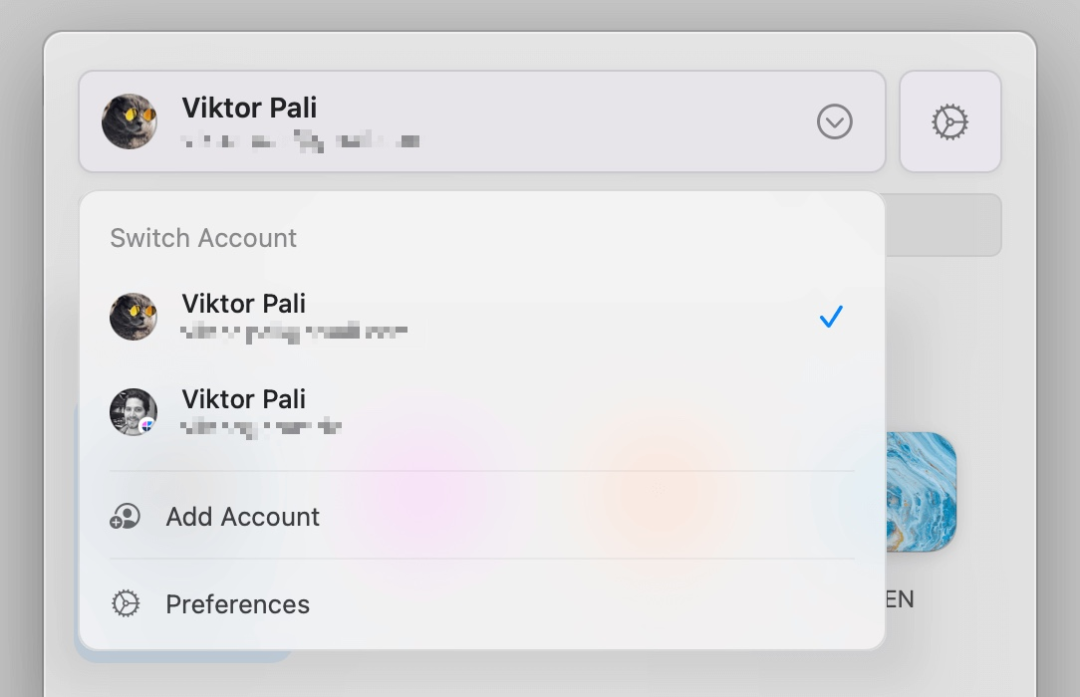Click the cat avatar in the top account header
The image size is (1080, 697).
point(129,122)
